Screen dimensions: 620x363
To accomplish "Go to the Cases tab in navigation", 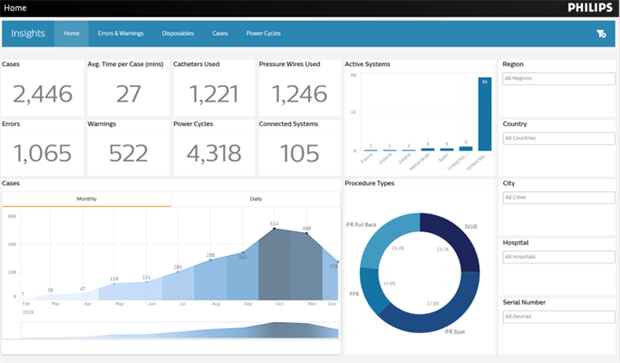I will 220,34.
